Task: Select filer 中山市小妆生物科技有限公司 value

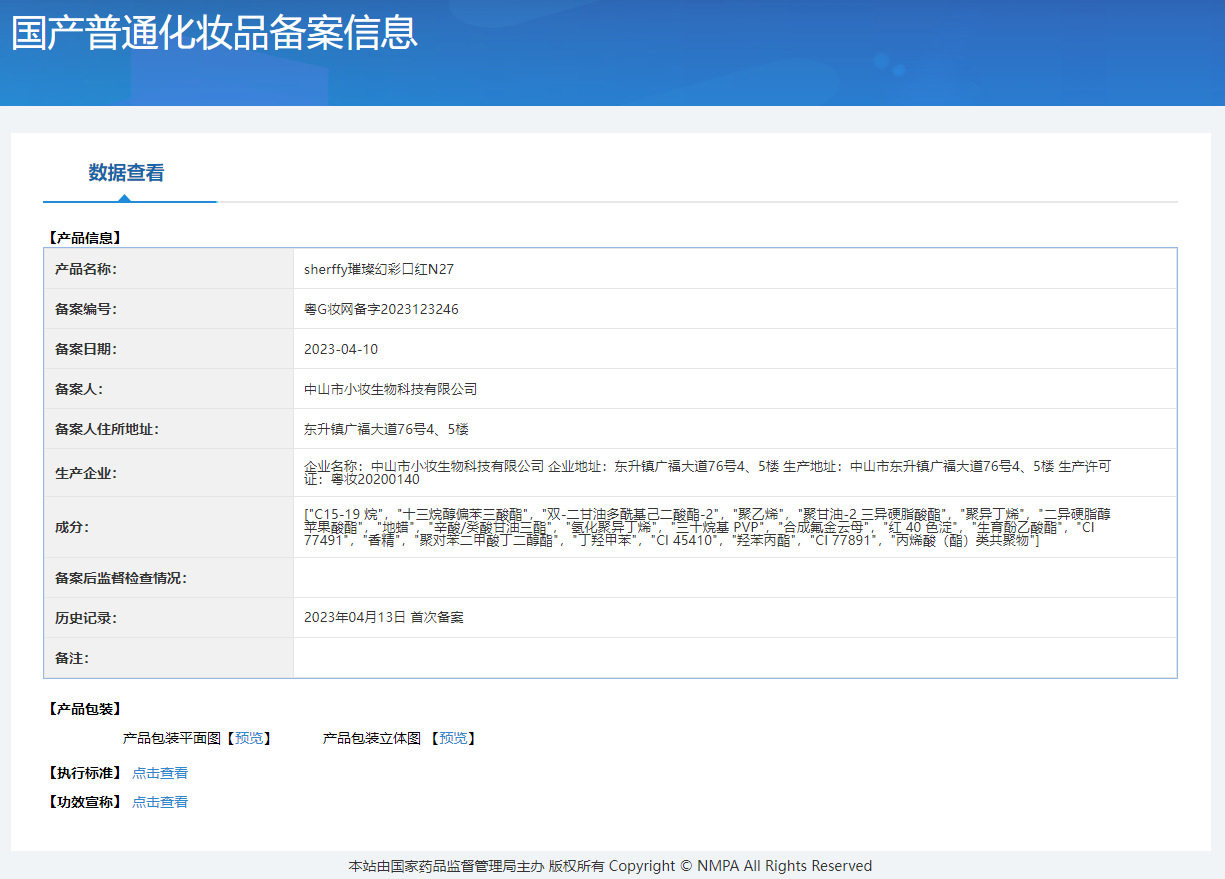Action: click(391, 389)
